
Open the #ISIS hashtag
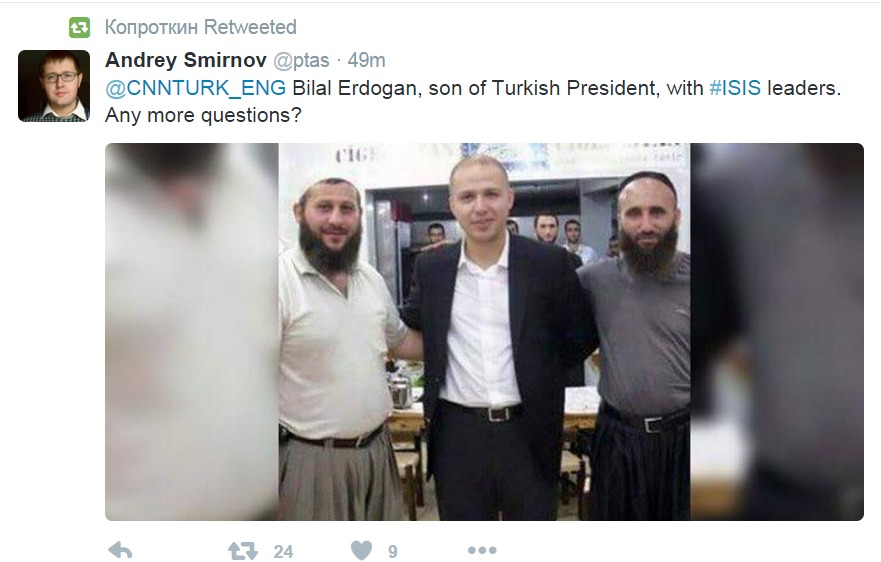coord(735,88)
